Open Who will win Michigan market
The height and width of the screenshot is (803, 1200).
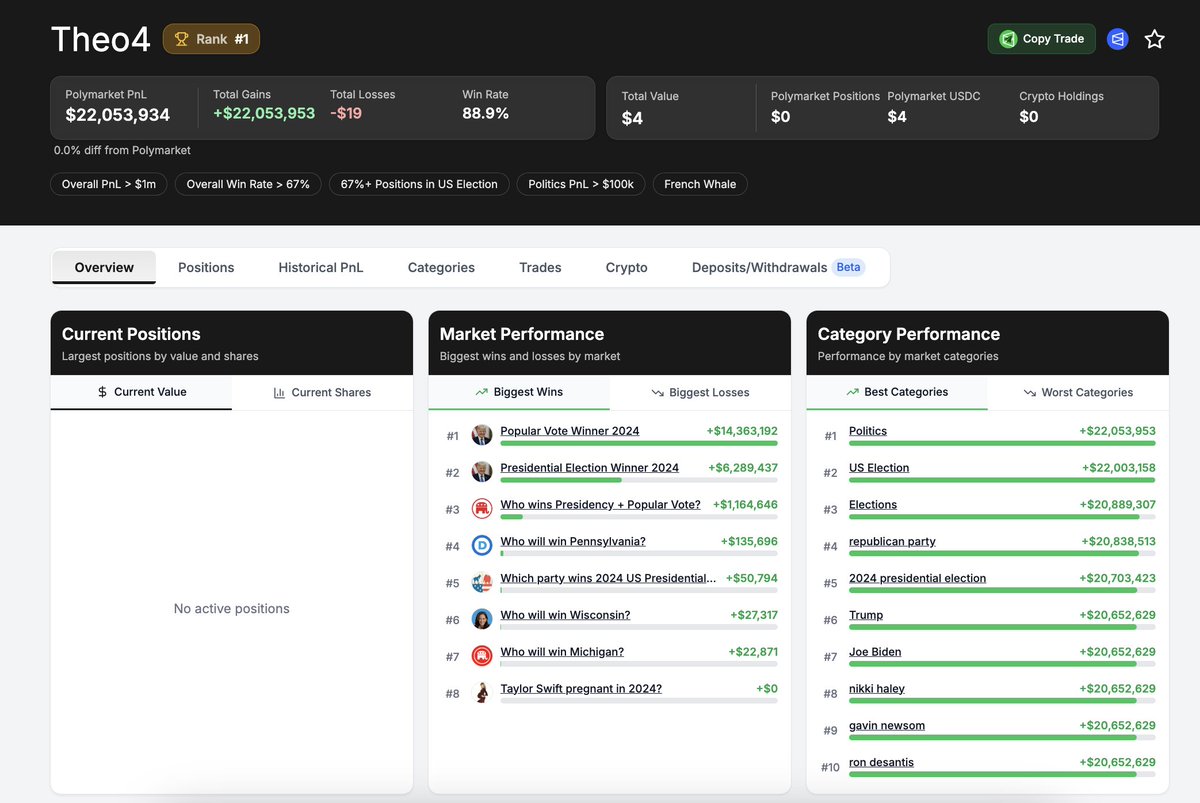(562, 652)
